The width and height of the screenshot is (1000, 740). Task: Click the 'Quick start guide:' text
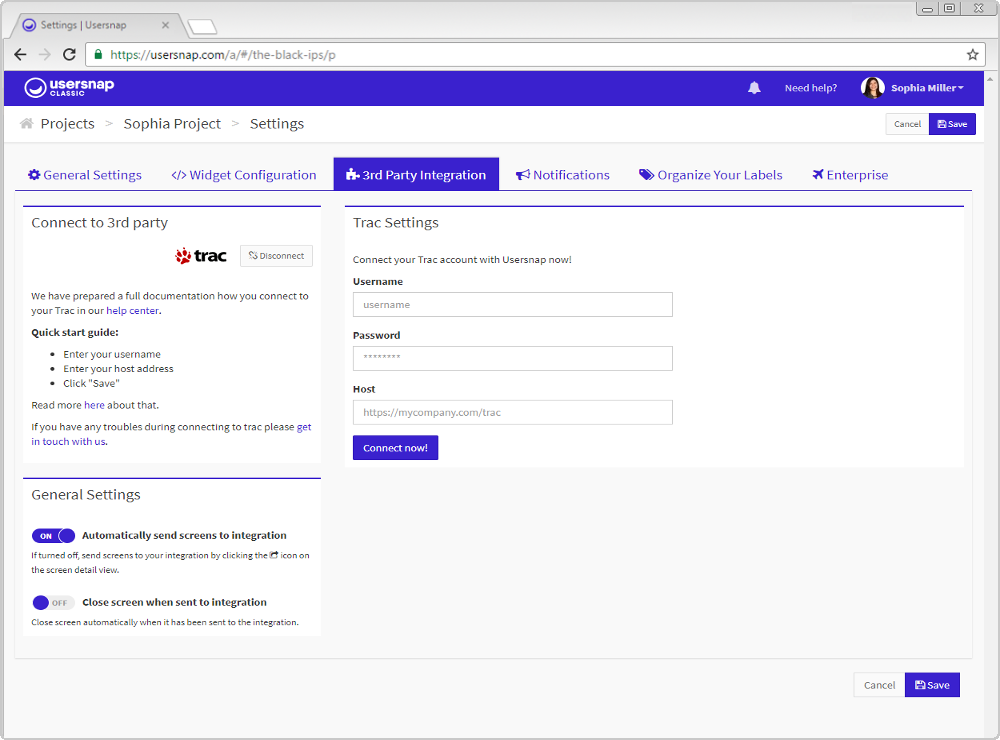click(x=75, y=332)
